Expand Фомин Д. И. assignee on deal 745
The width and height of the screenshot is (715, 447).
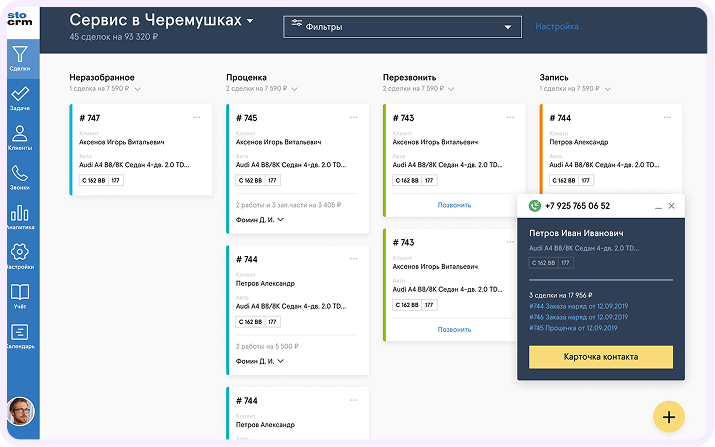tap(259, 220)
